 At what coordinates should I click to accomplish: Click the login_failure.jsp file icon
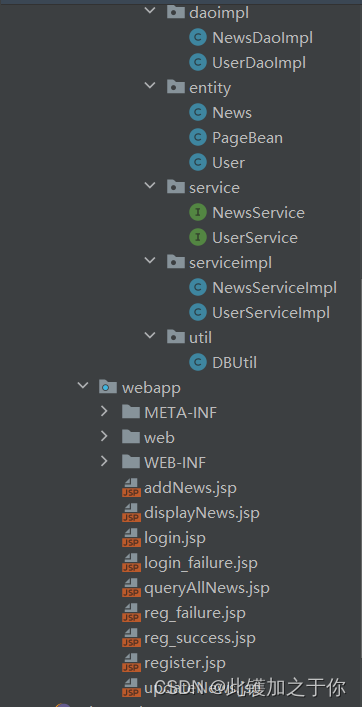[x=131, y=563]
